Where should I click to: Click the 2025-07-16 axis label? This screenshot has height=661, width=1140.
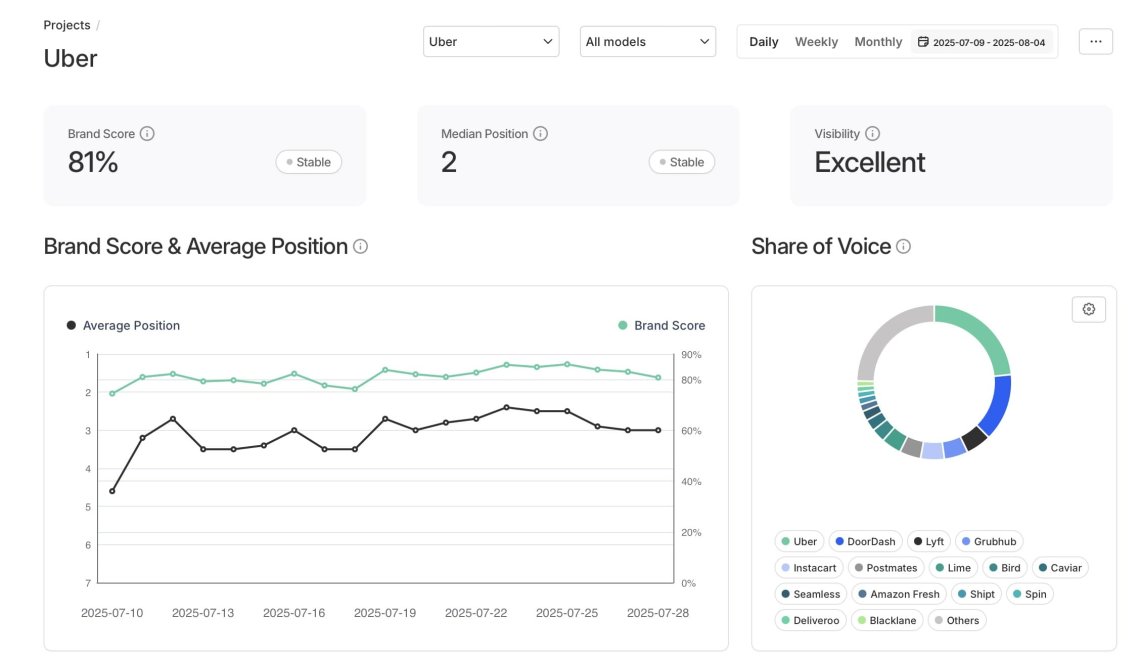(x=294, y=613)
